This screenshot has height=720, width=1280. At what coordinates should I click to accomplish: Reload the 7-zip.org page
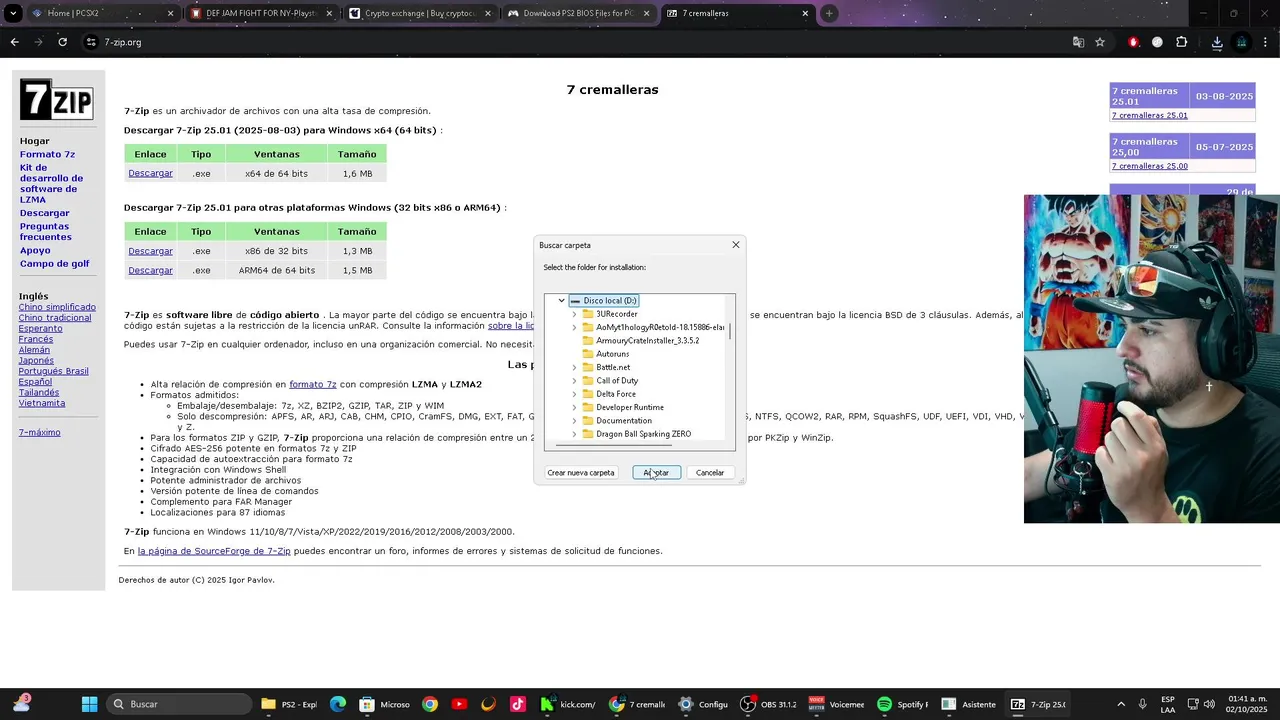click(62, 42)
